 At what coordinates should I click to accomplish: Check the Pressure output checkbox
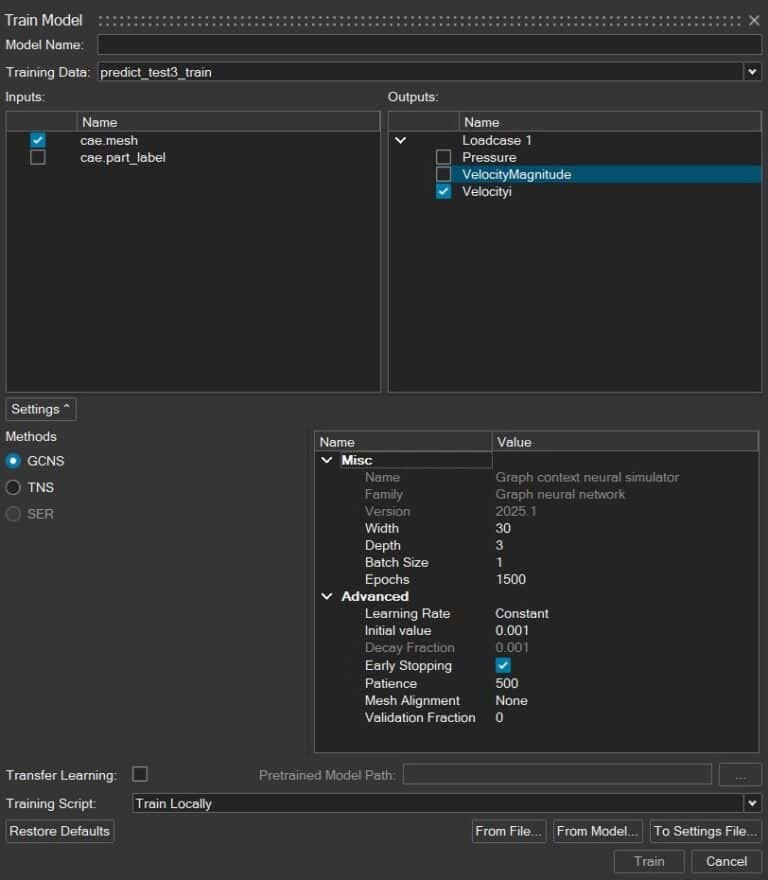pyautogui.click(x=444, y=157)
